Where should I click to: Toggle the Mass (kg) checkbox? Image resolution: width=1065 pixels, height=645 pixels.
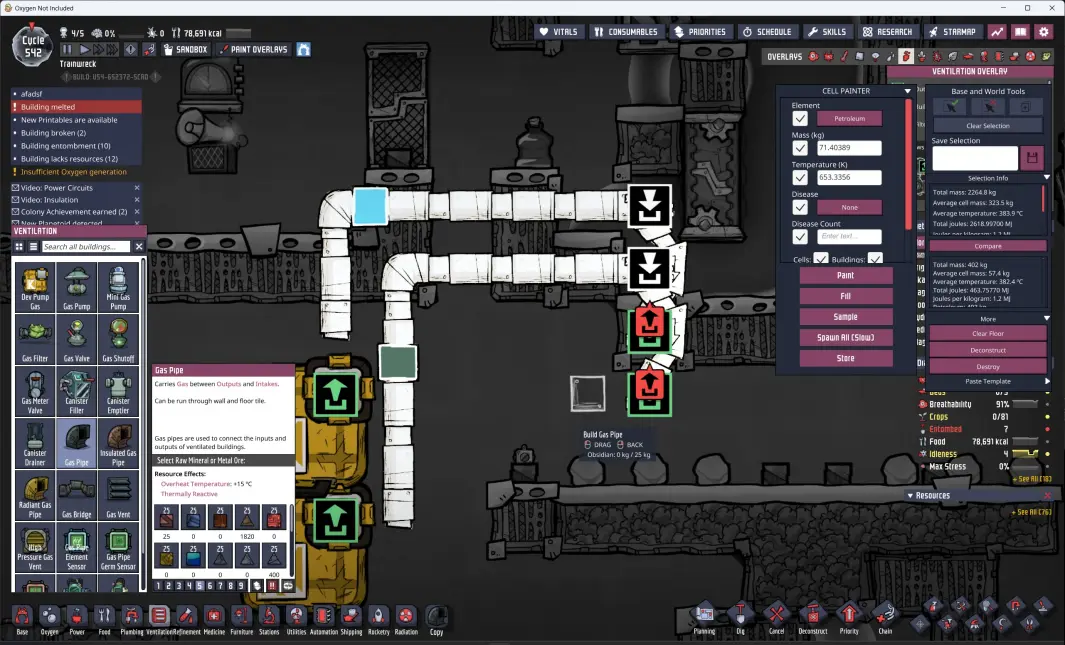(800, 148)
